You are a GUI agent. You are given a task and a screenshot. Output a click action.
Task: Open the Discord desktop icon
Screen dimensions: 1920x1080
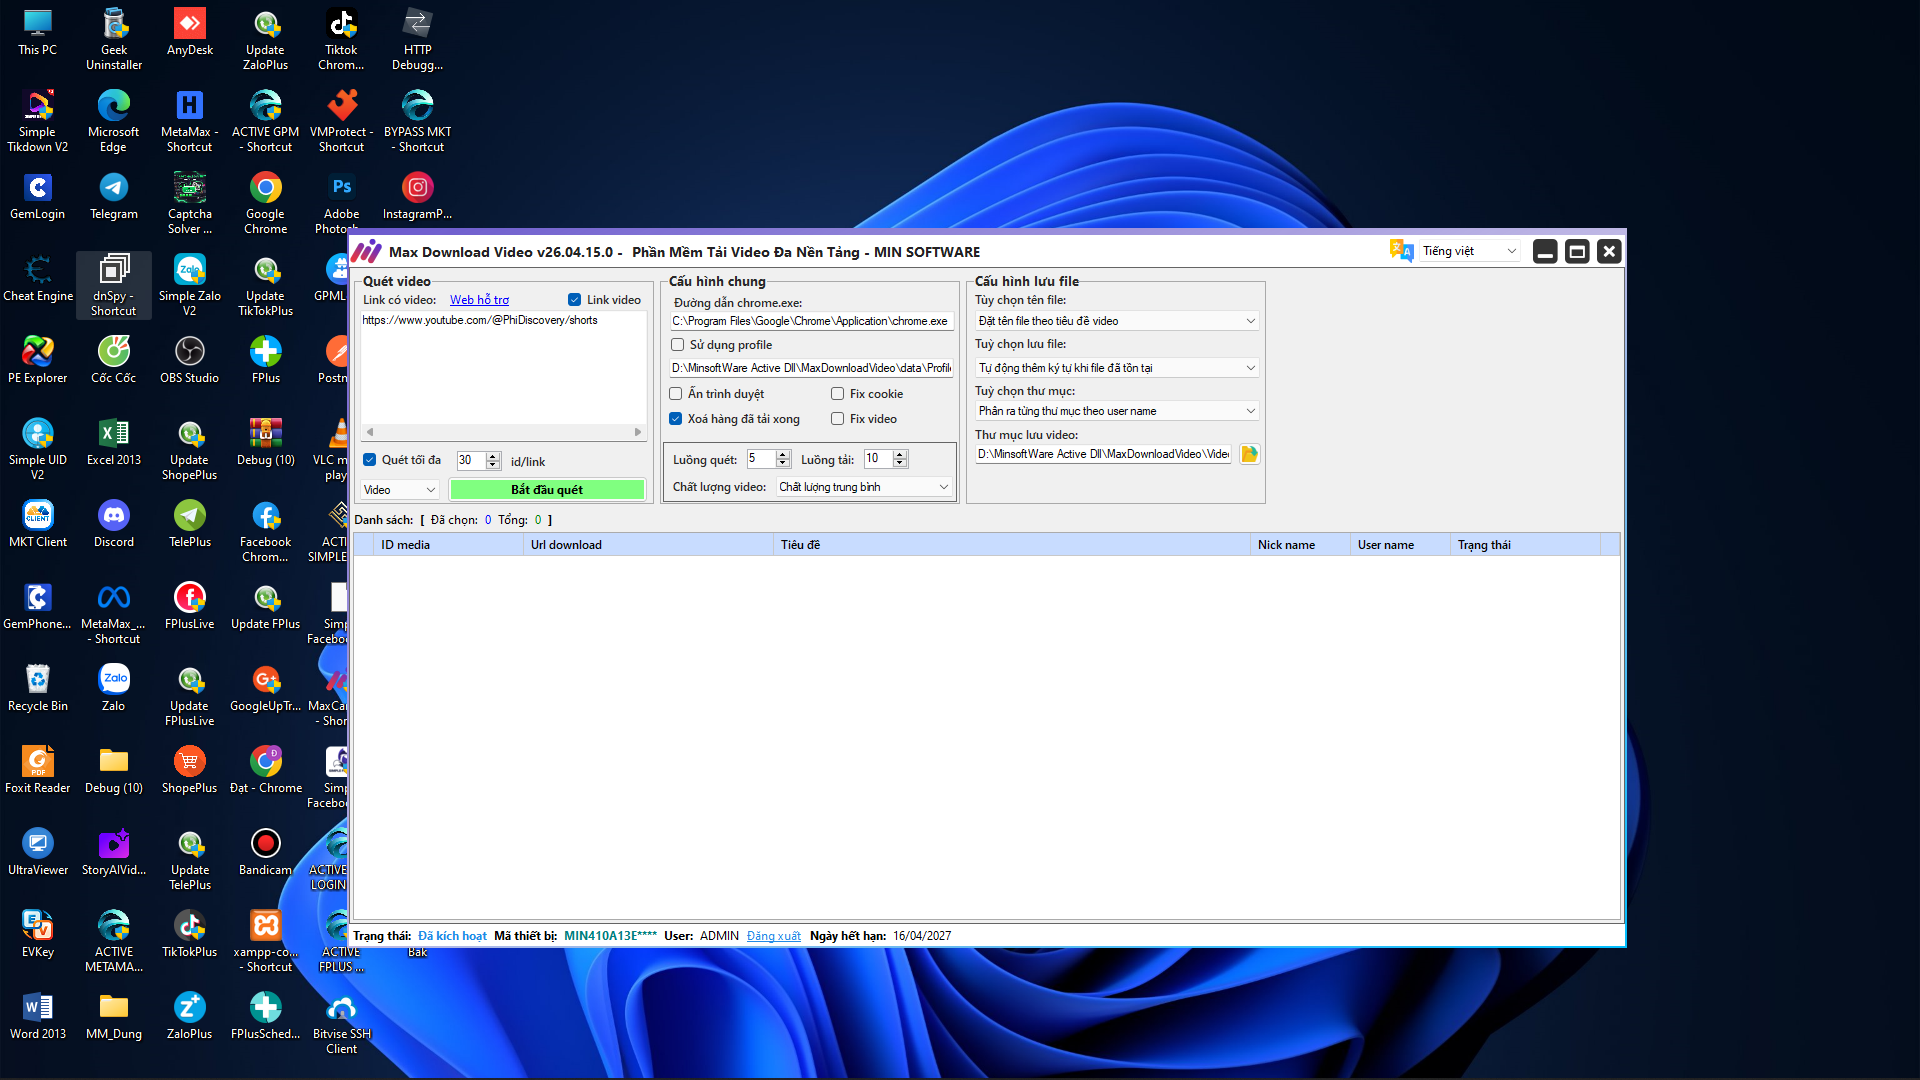pos(114,525)
